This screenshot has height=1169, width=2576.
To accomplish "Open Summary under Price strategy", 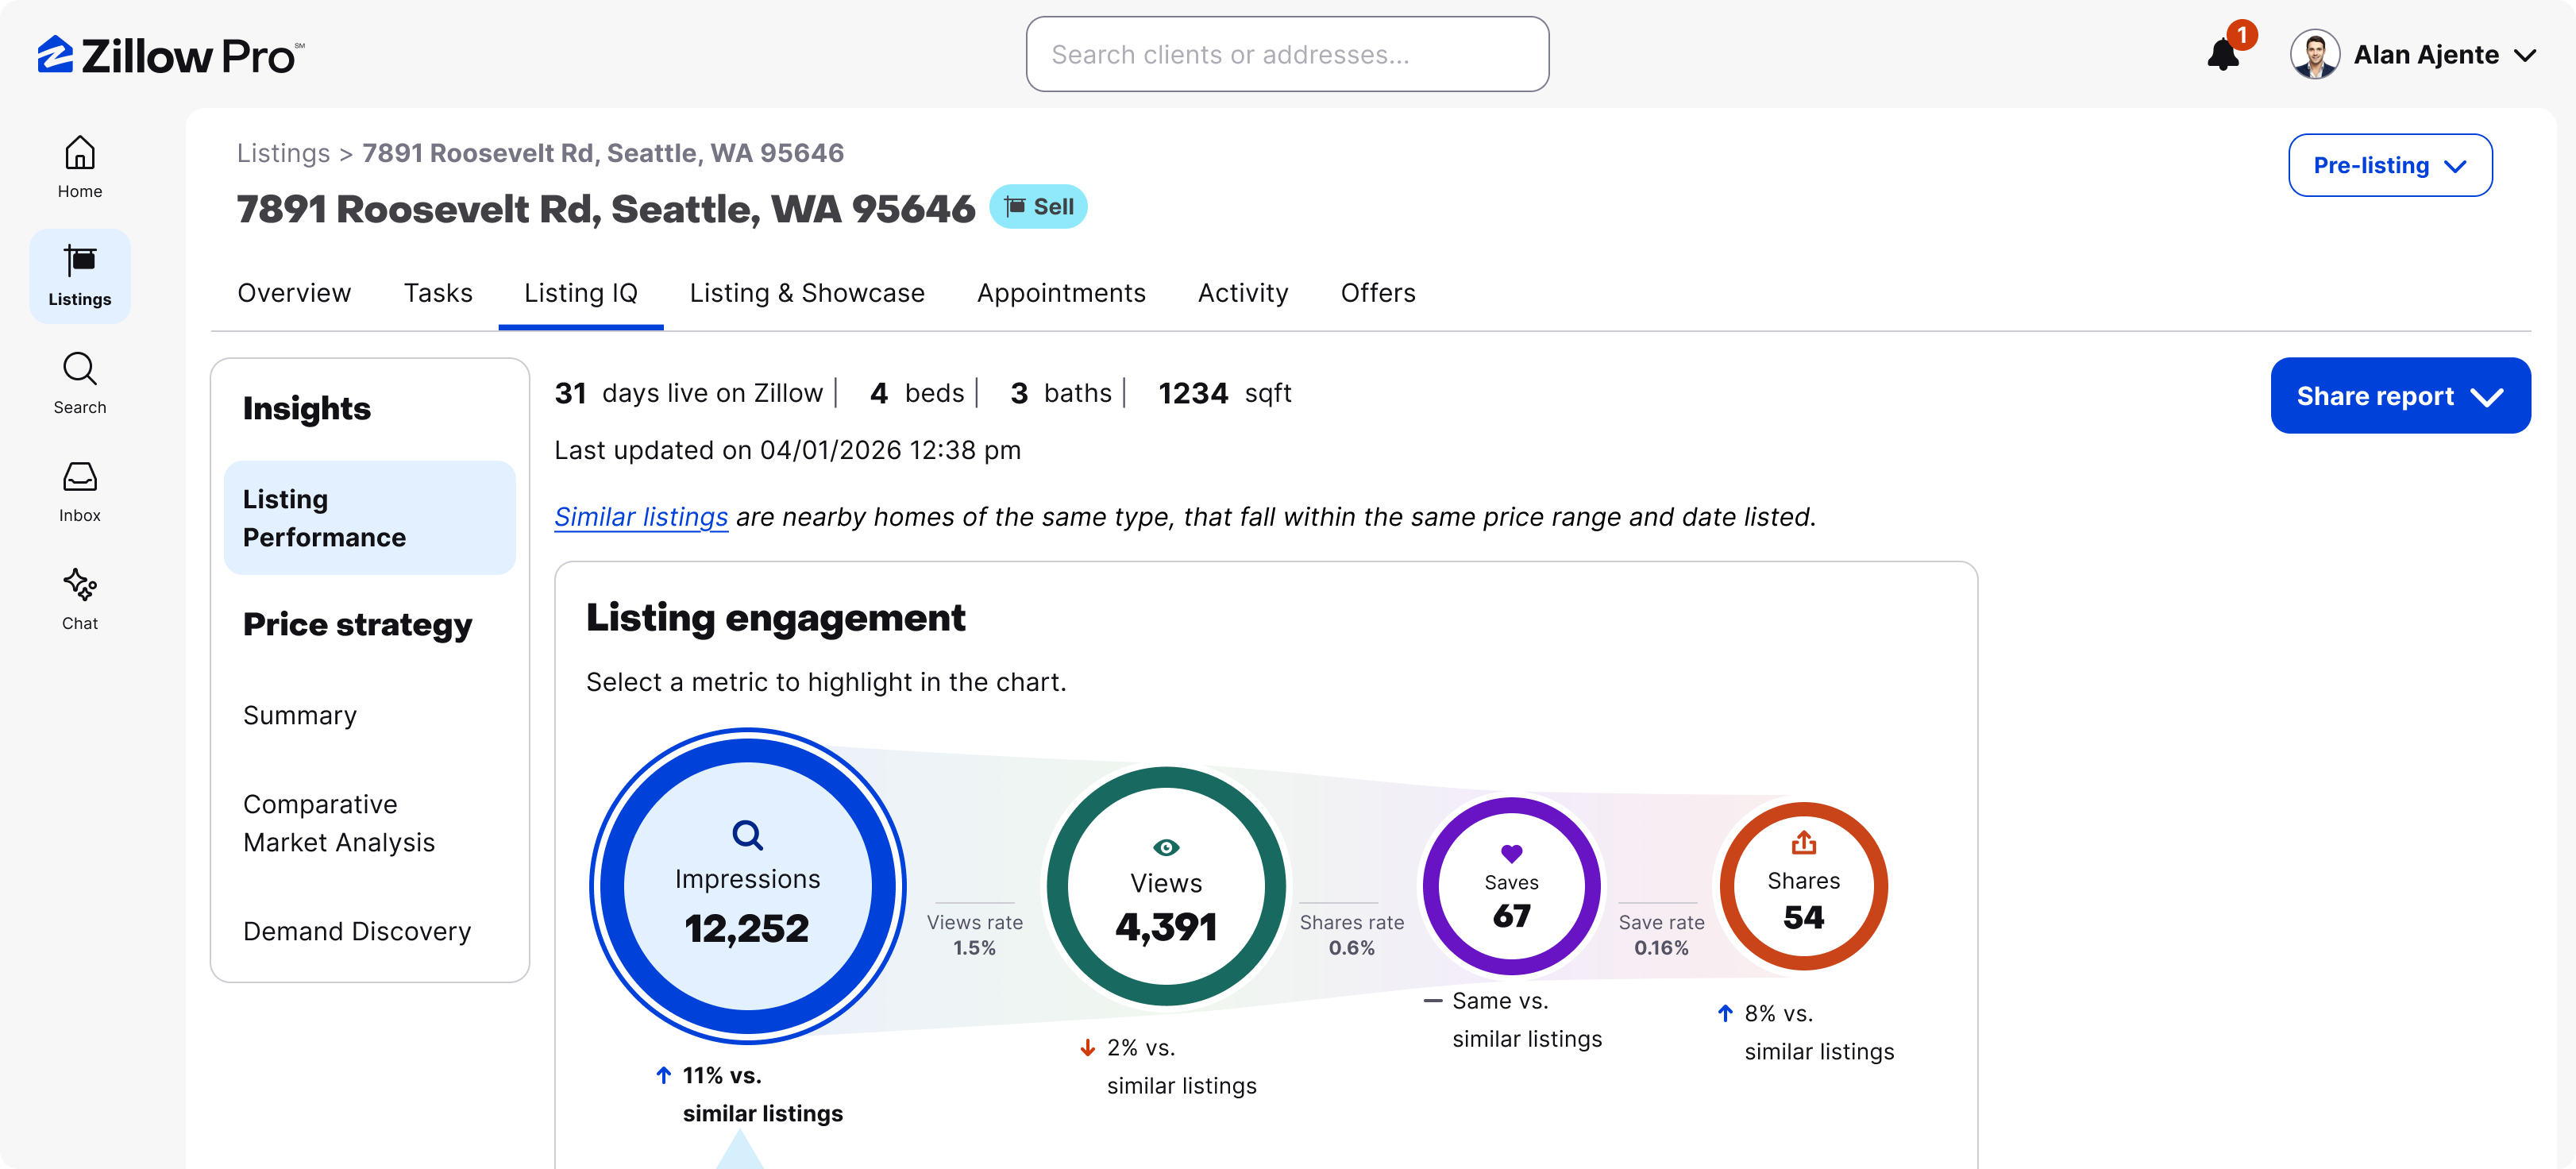I will pos(300,716).
